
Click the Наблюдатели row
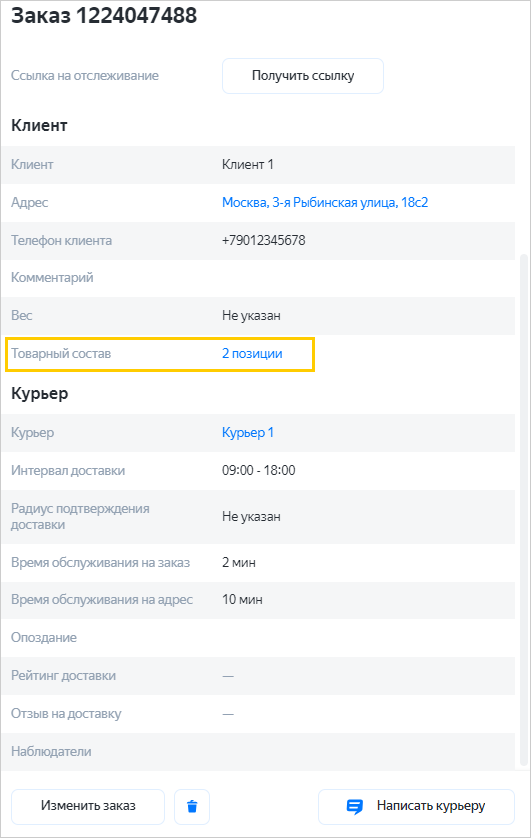(258, 751)
